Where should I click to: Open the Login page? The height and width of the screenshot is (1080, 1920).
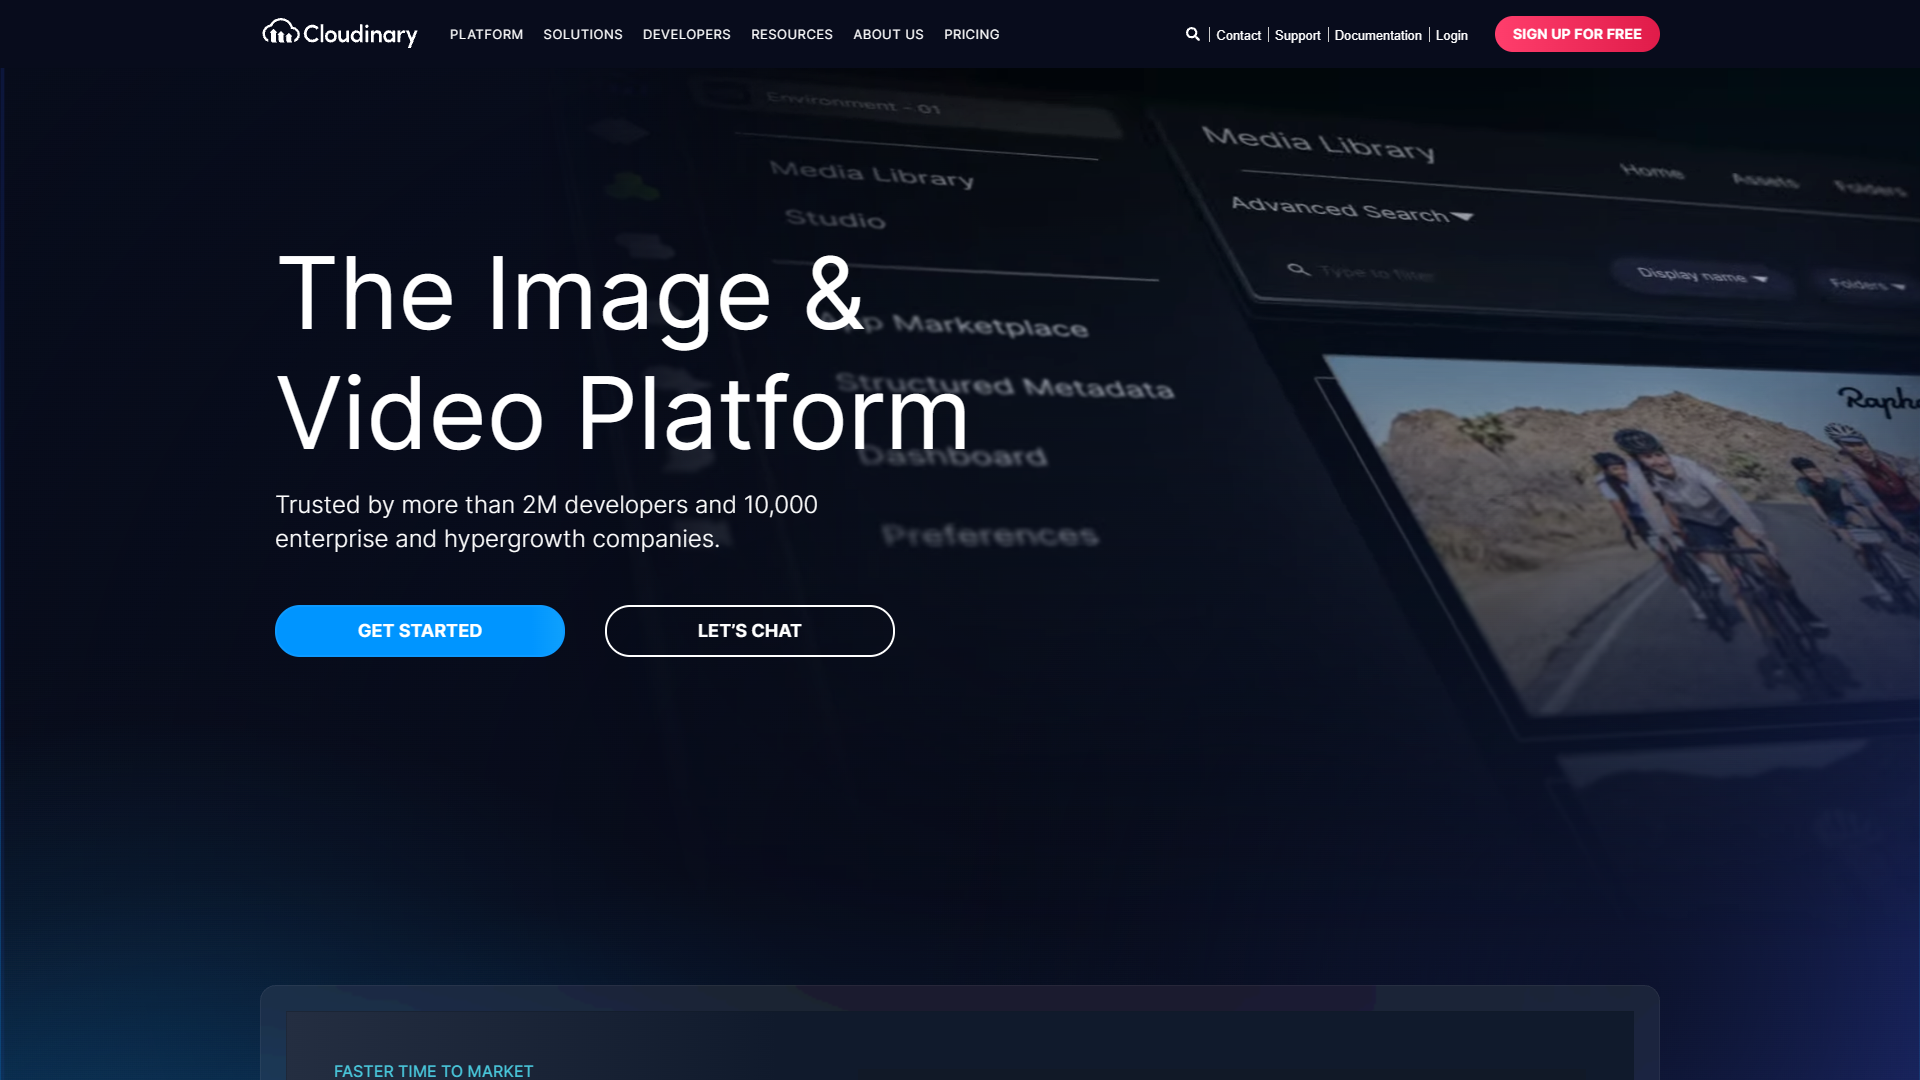point(1452,35)
